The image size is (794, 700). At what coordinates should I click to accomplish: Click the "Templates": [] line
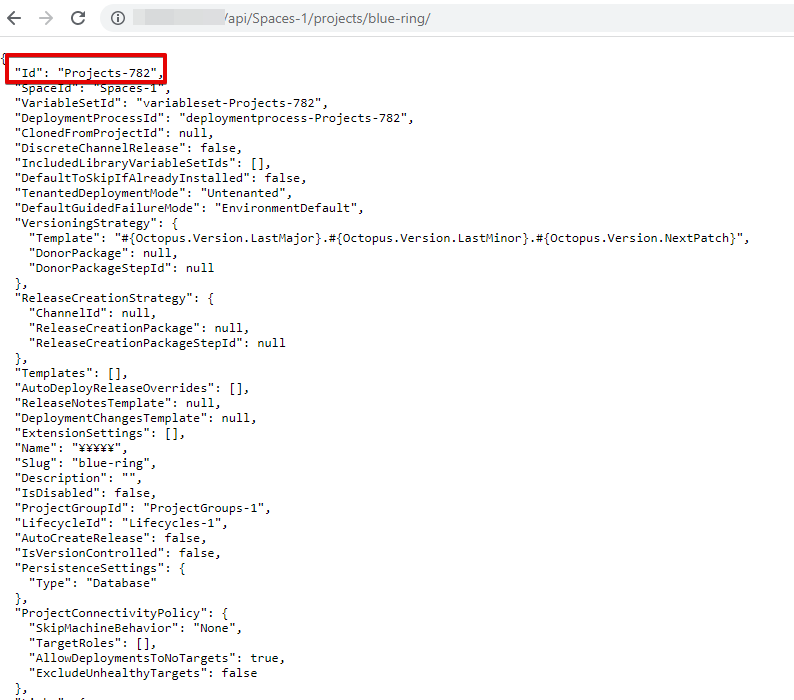tap(71, 373)
